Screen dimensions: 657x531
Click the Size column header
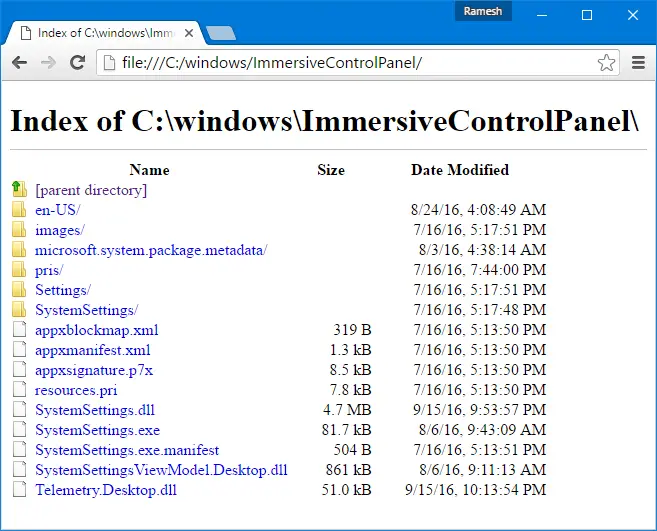[331, 170]
